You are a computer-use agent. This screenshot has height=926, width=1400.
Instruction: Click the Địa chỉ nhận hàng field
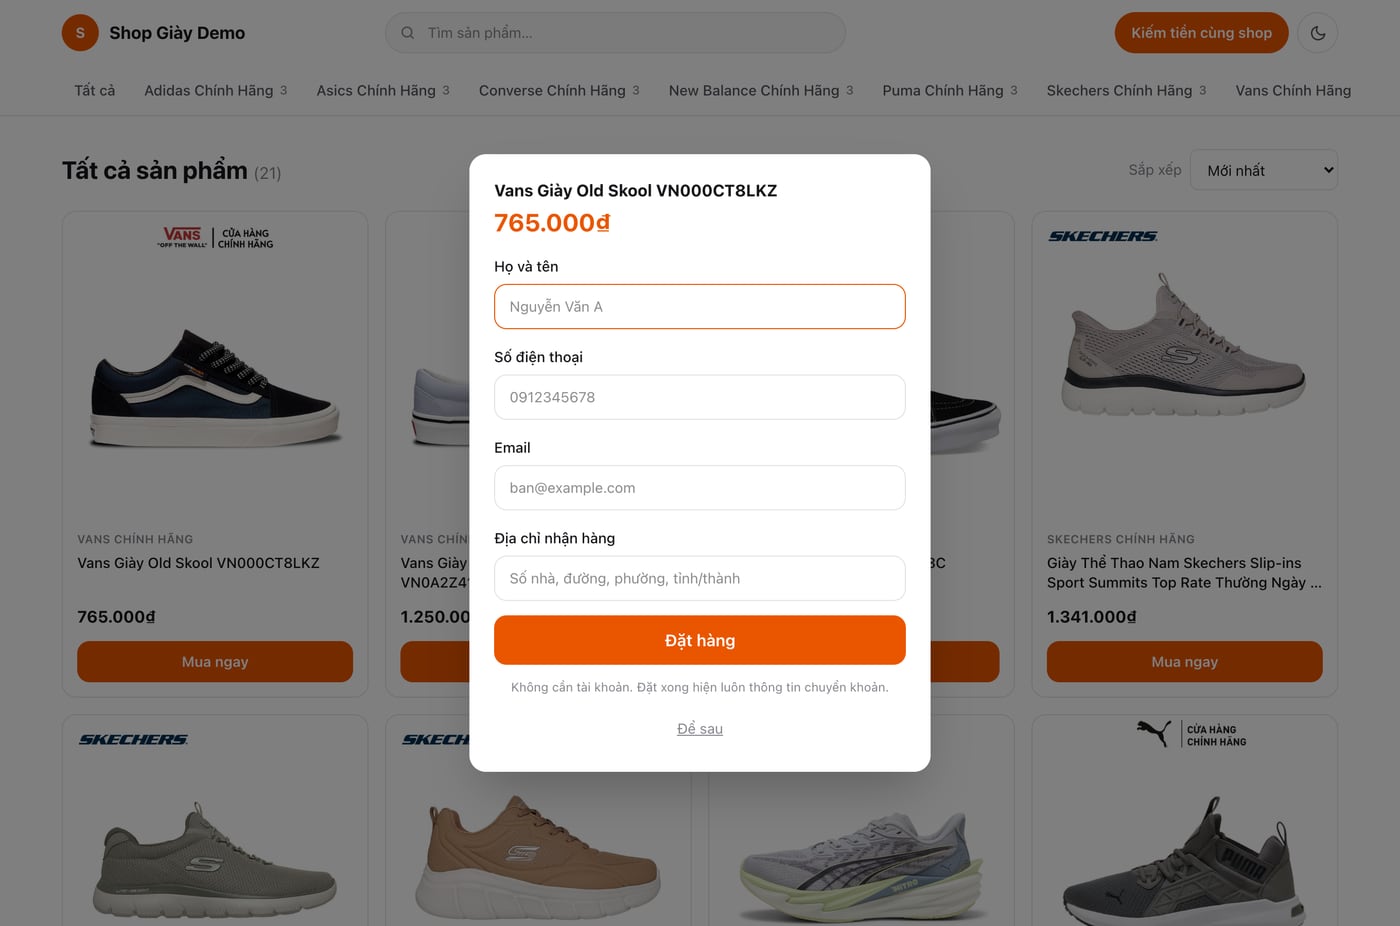coord(700,578)
